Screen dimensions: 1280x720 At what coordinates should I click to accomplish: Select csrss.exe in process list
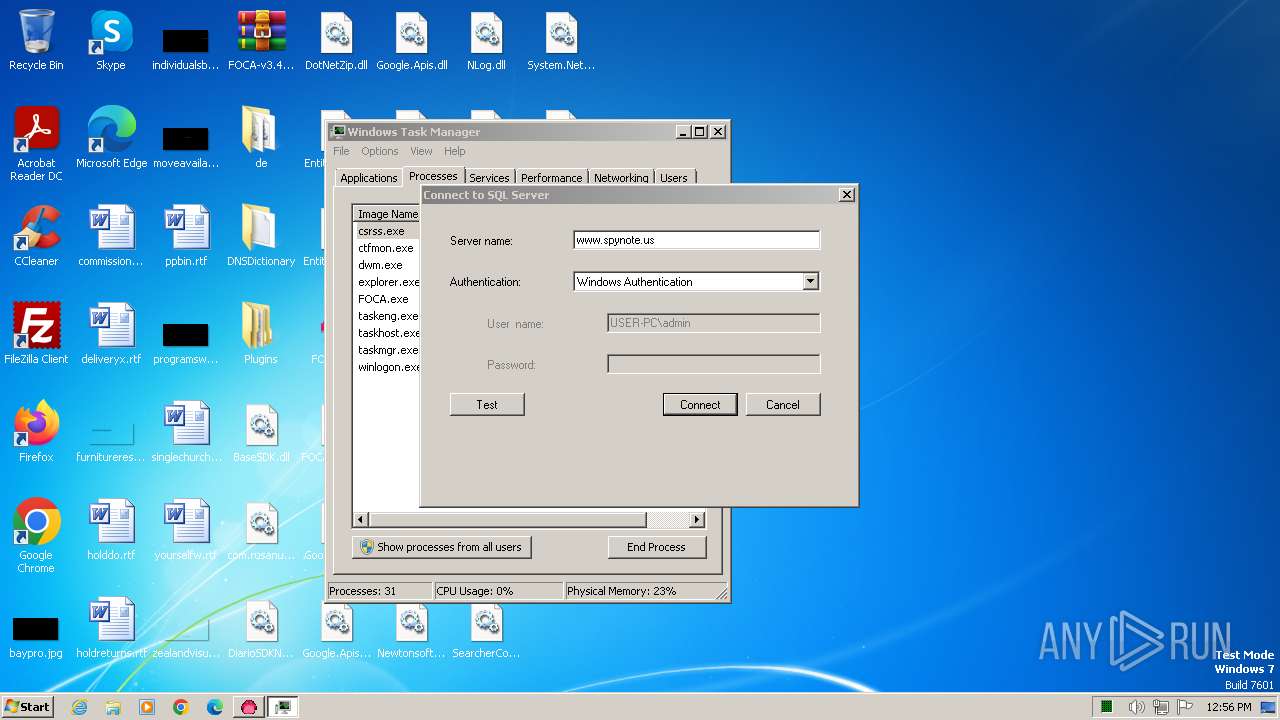[x=386, y=231]
